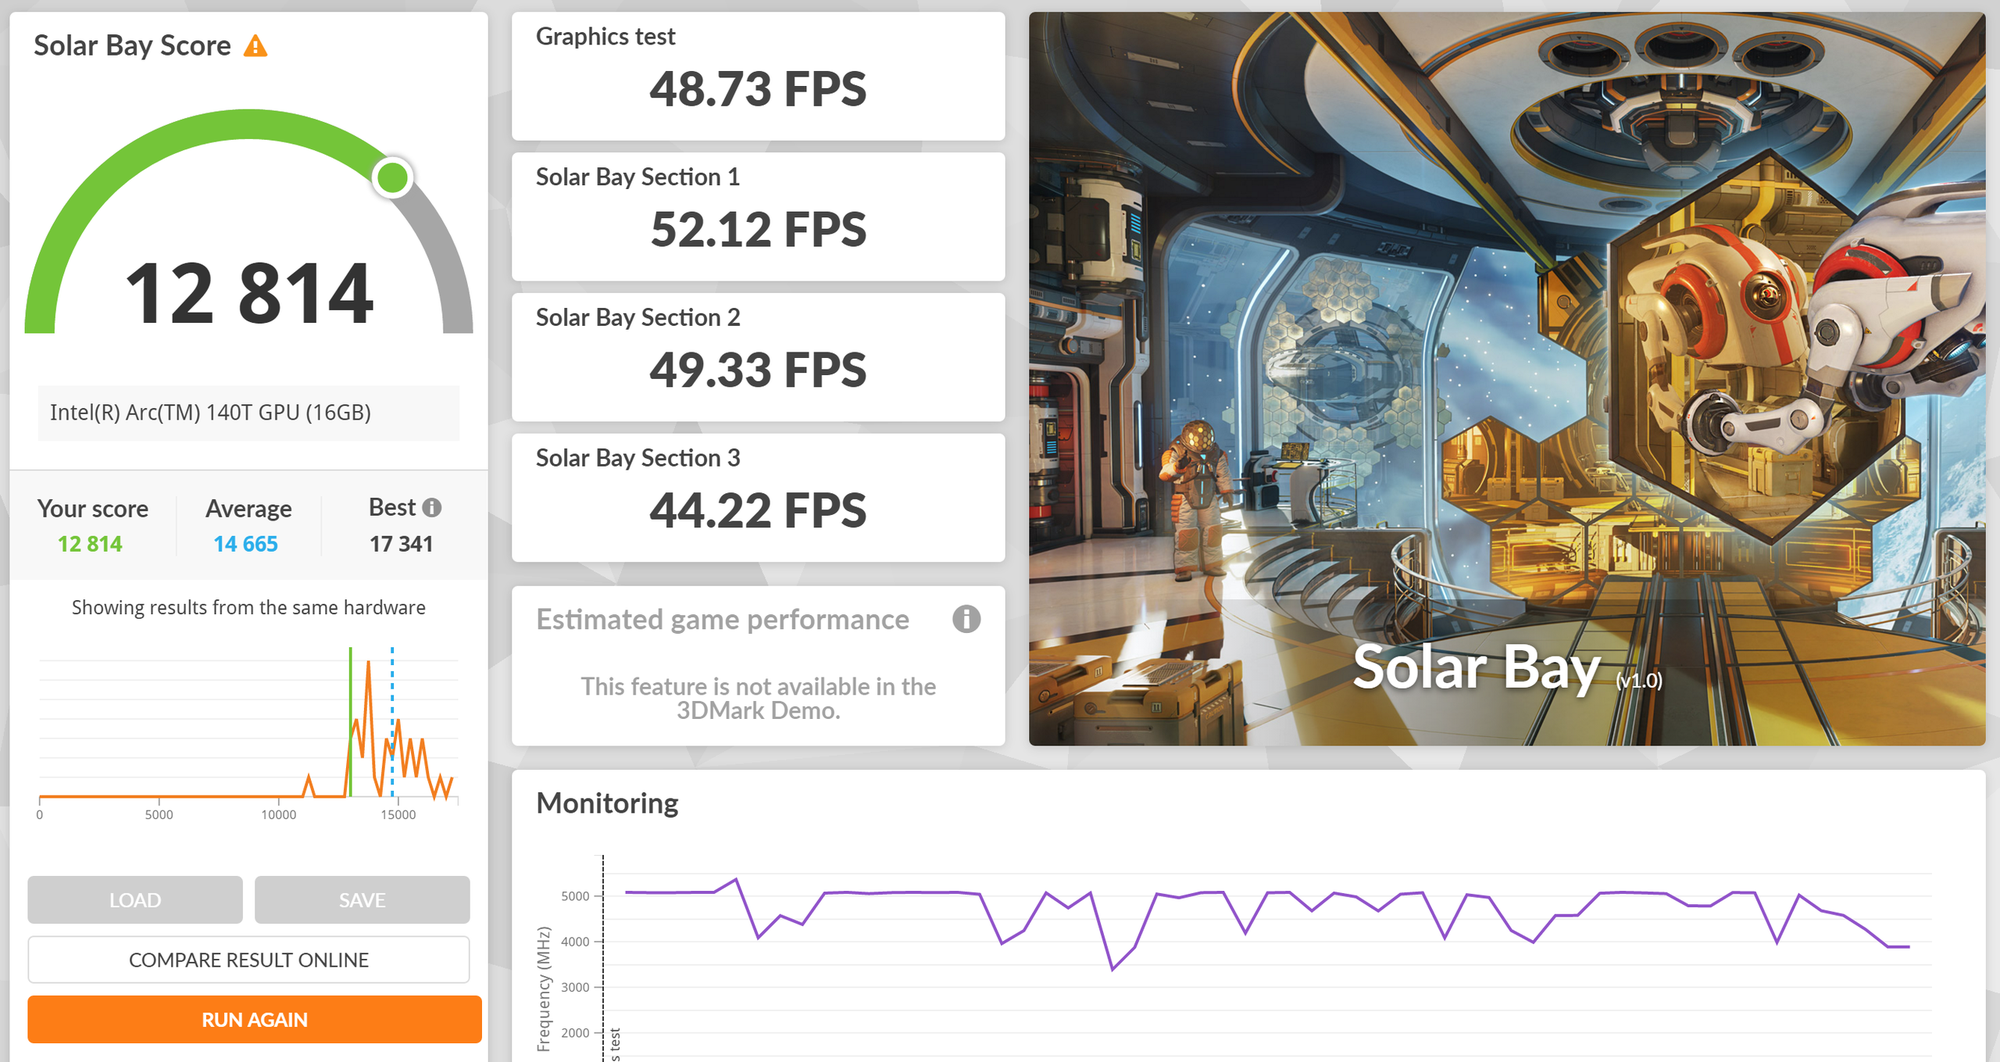The height and width of the screenshot is (1062, 2000).
Task: Open COMPARE RESULT ONLINE
Action: 249,960
